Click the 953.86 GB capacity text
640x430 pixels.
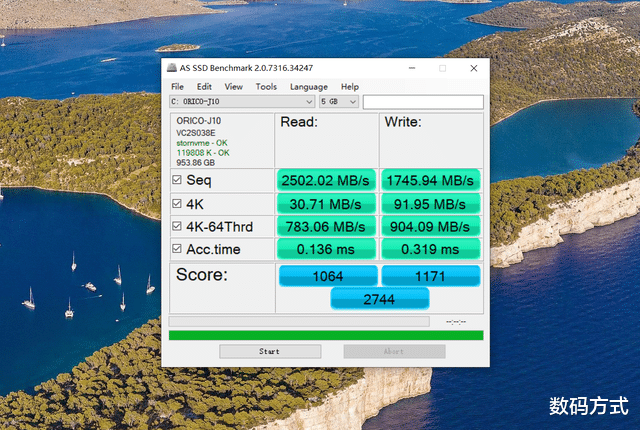pyautogui.click(x=196, y=162)
